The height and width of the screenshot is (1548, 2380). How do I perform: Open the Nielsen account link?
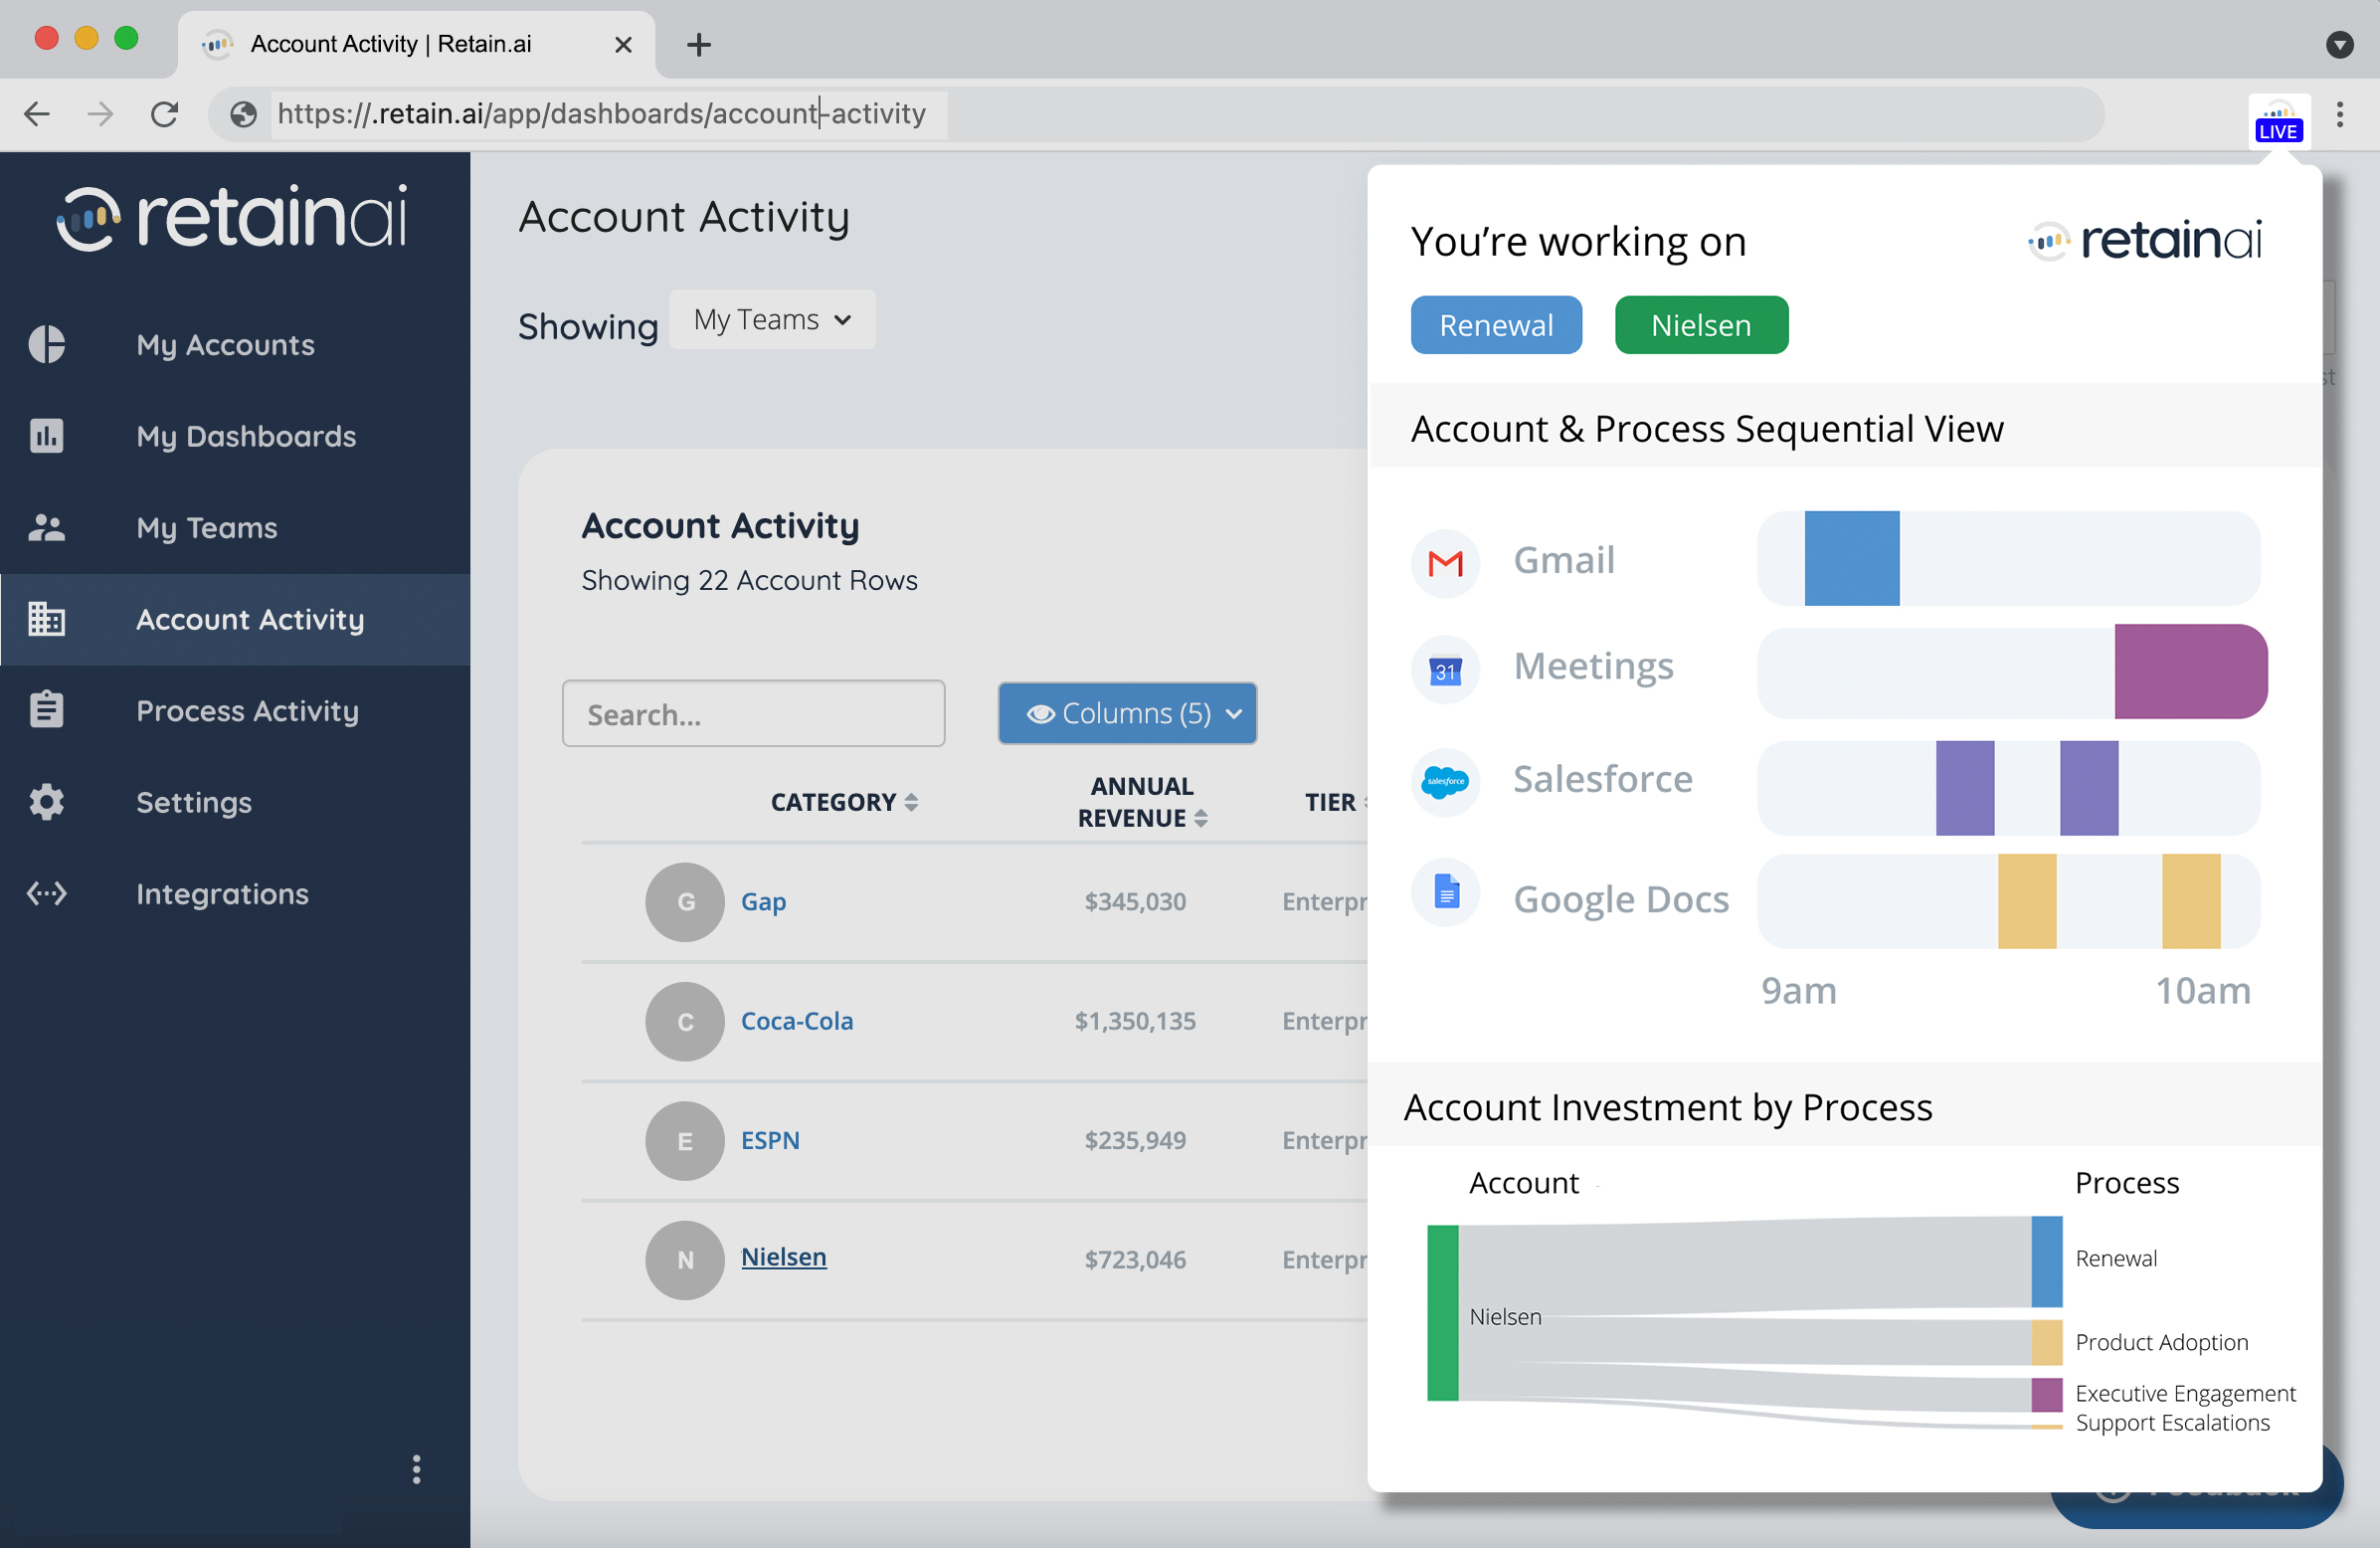pyautogui.click(x=783, y=1257)
